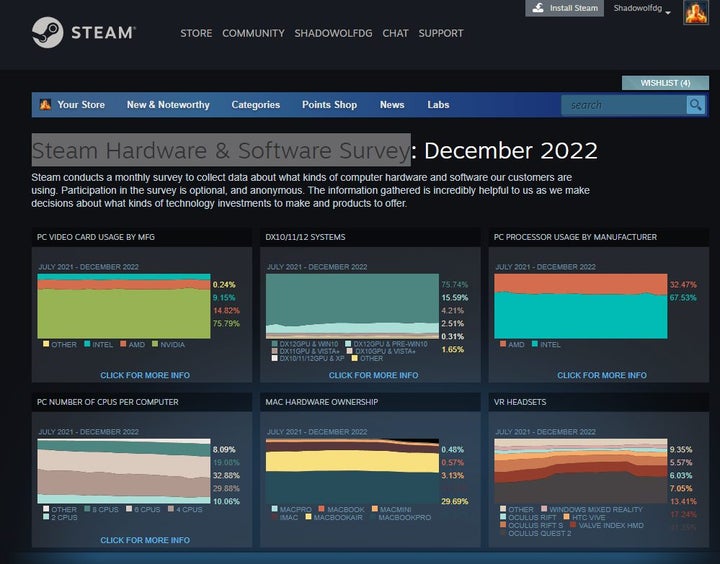
Task: Open the STORE top menu
Action: (196, 33)
